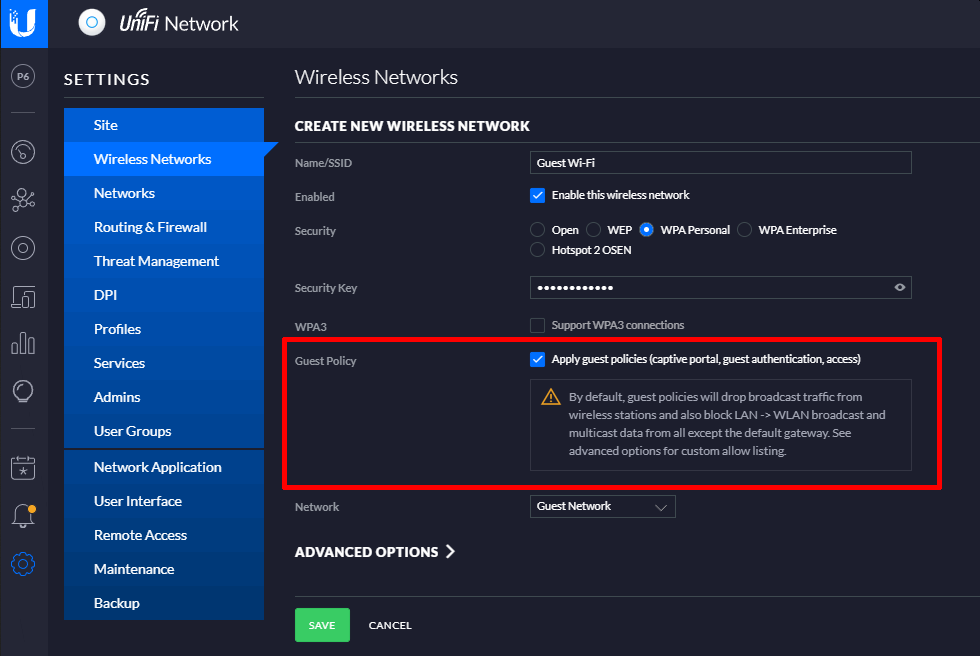Expand the Advanced Options section
Viewport: 980px width, 656px height.
click(x=375, y=552)
